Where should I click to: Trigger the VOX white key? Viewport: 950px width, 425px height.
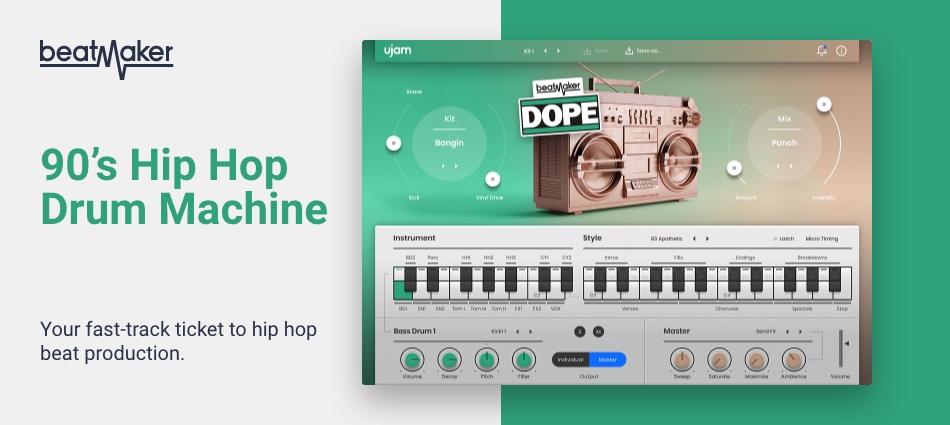(x=556, y=296)
